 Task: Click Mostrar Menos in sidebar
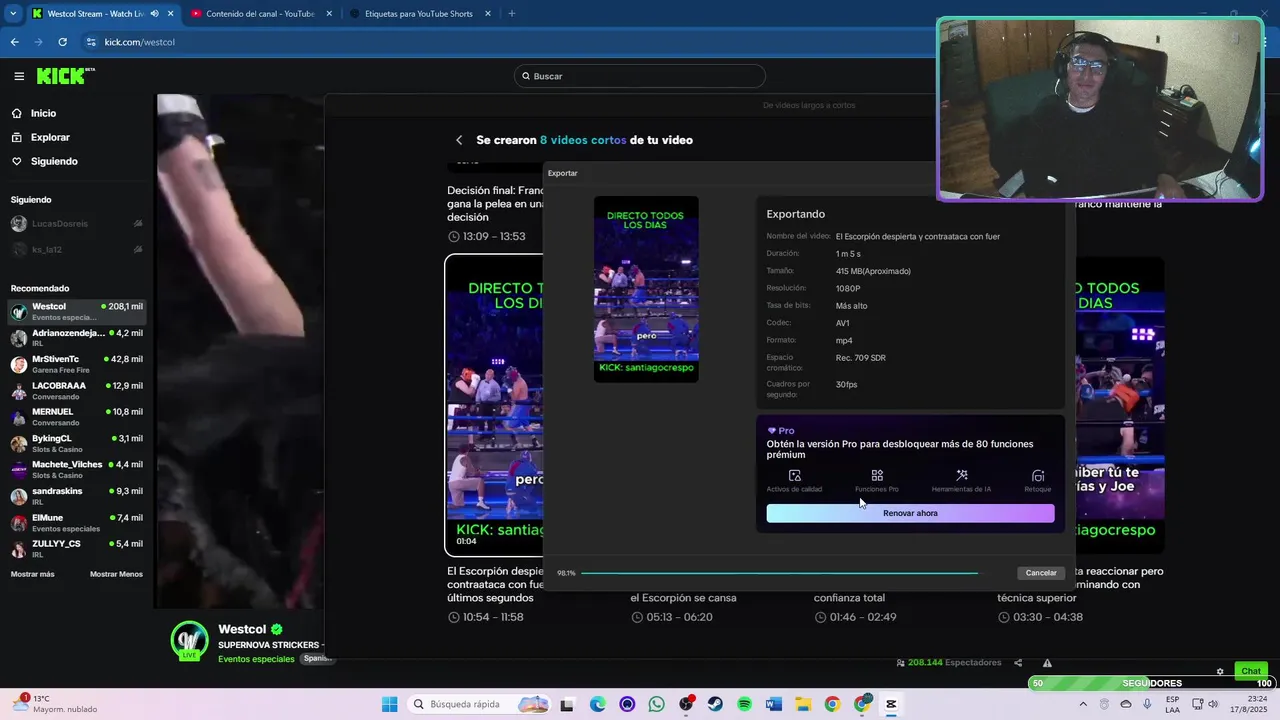116,574
